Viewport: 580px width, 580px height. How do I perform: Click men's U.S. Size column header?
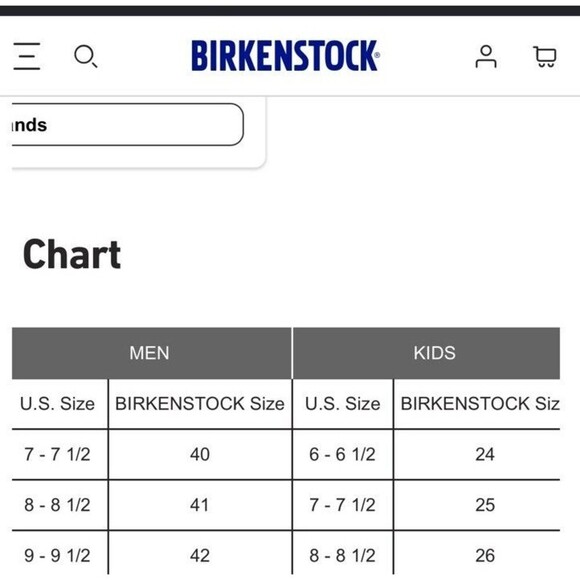(x=57, y=404)
